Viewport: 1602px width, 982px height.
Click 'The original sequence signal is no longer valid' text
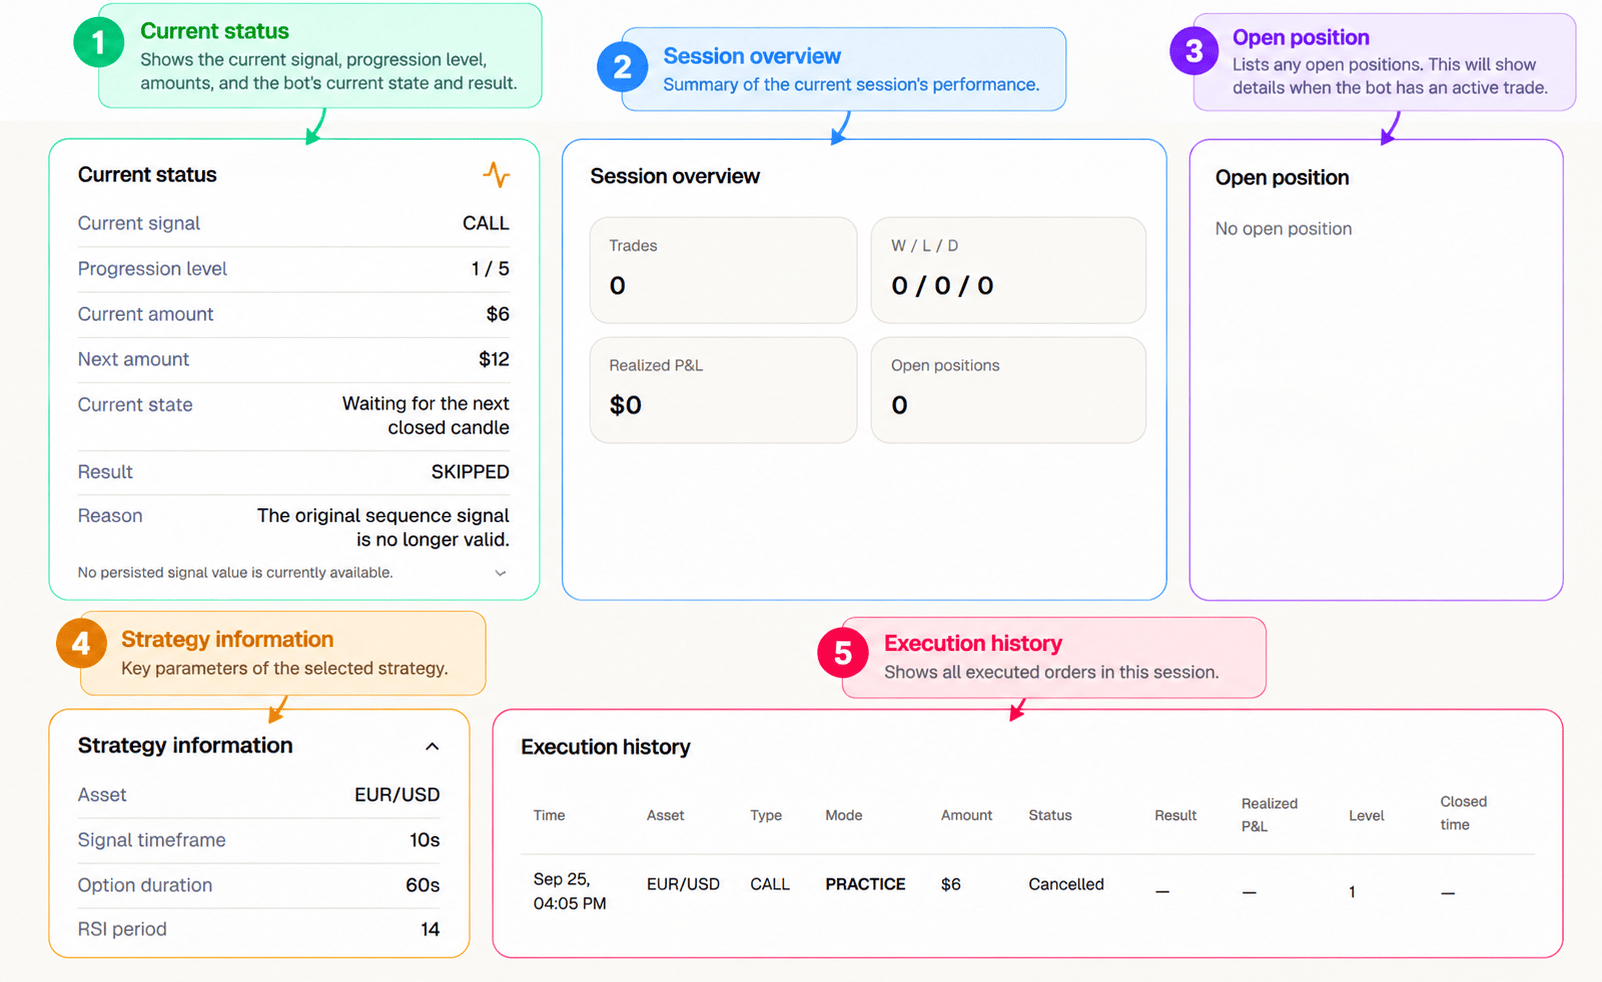coord(383,528)
